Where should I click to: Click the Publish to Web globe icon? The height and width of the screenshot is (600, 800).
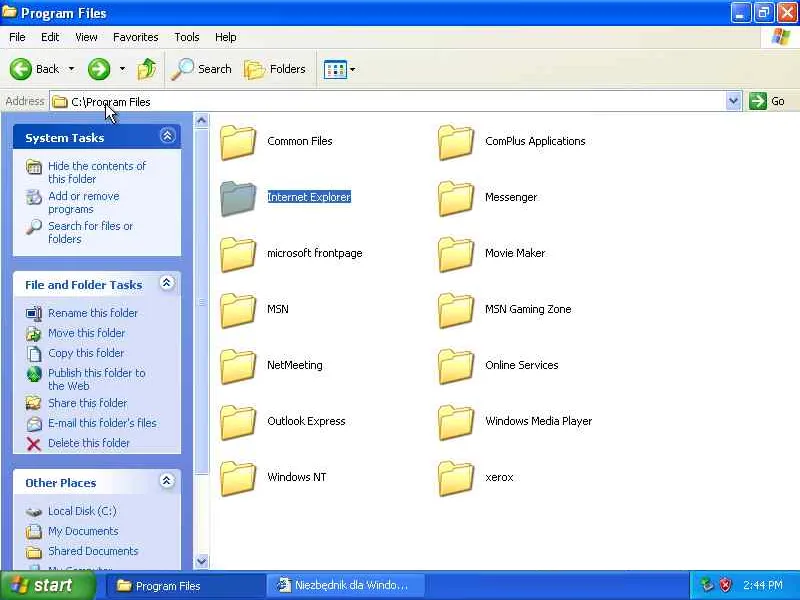(x=34, y=374)
